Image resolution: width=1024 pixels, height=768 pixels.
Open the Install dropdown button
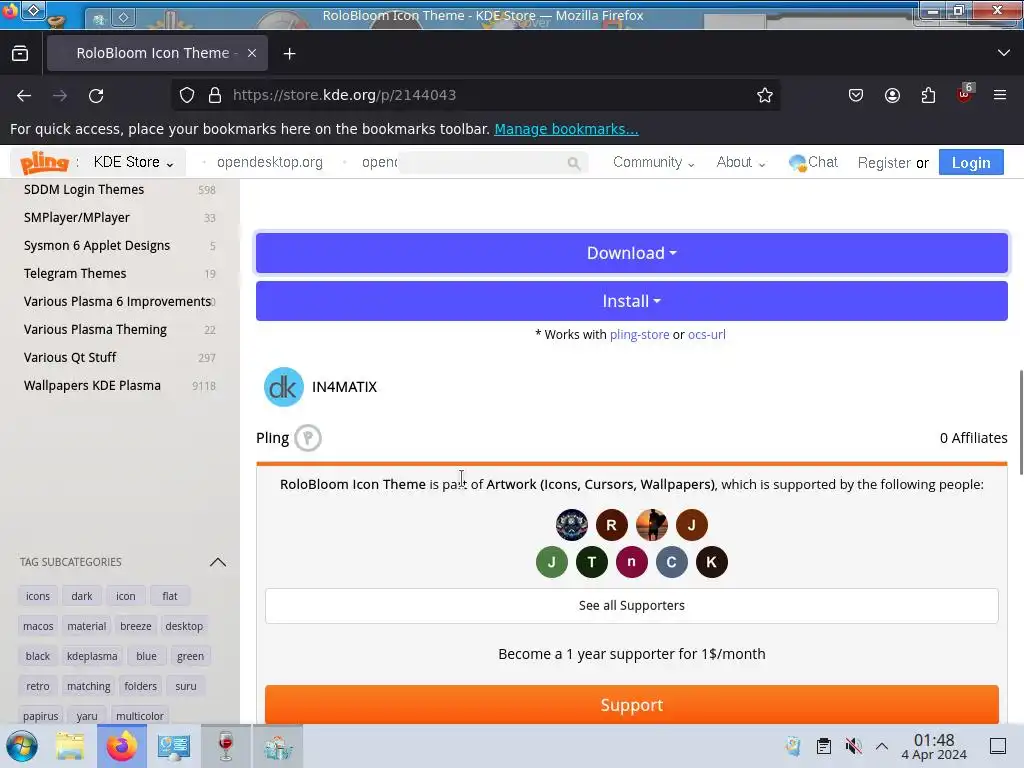(x=632, y=301)
